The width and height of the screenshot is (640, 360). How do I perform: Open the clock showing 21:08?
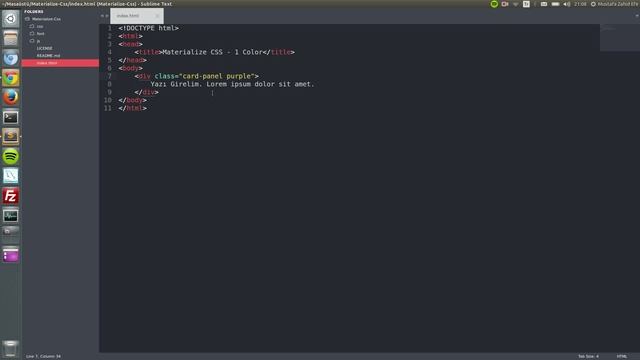[580, 4]
